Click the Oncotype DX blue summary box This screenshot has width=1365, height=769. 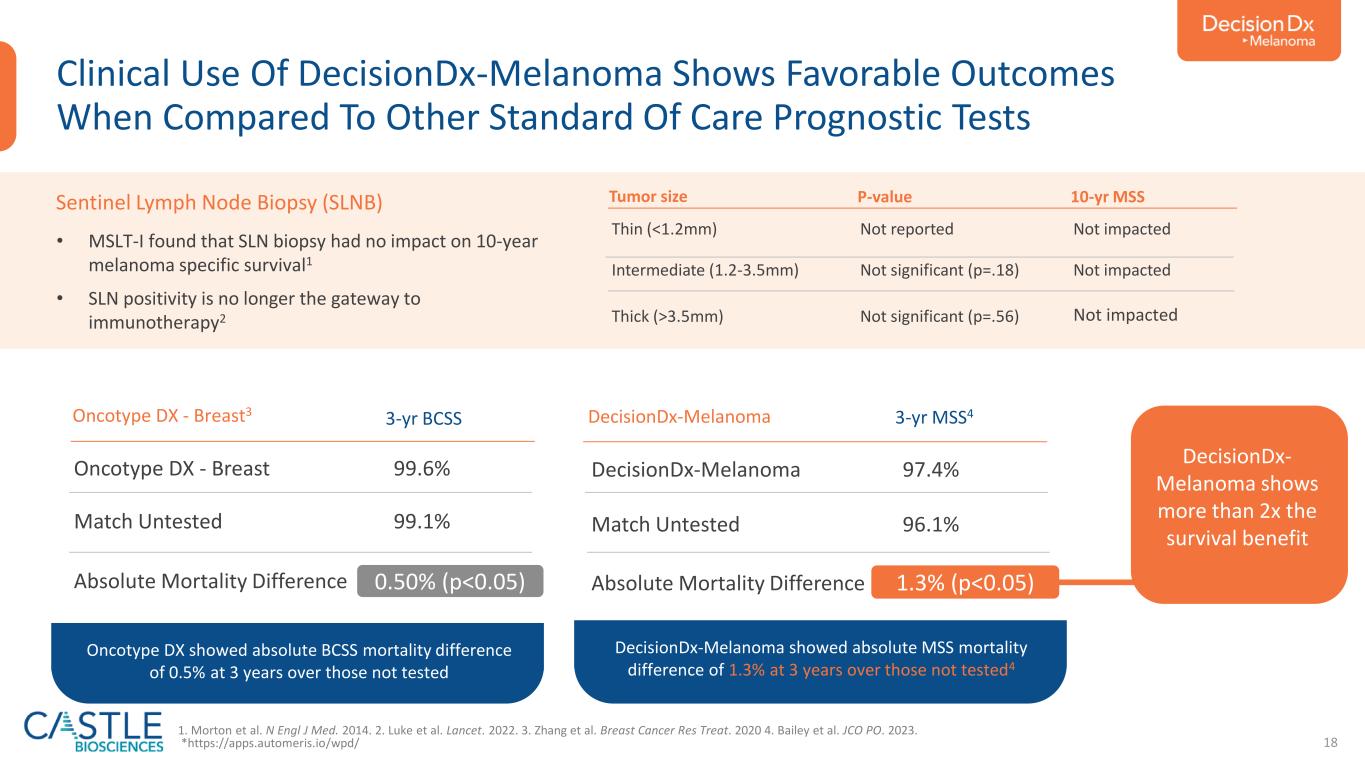(297, 661)
